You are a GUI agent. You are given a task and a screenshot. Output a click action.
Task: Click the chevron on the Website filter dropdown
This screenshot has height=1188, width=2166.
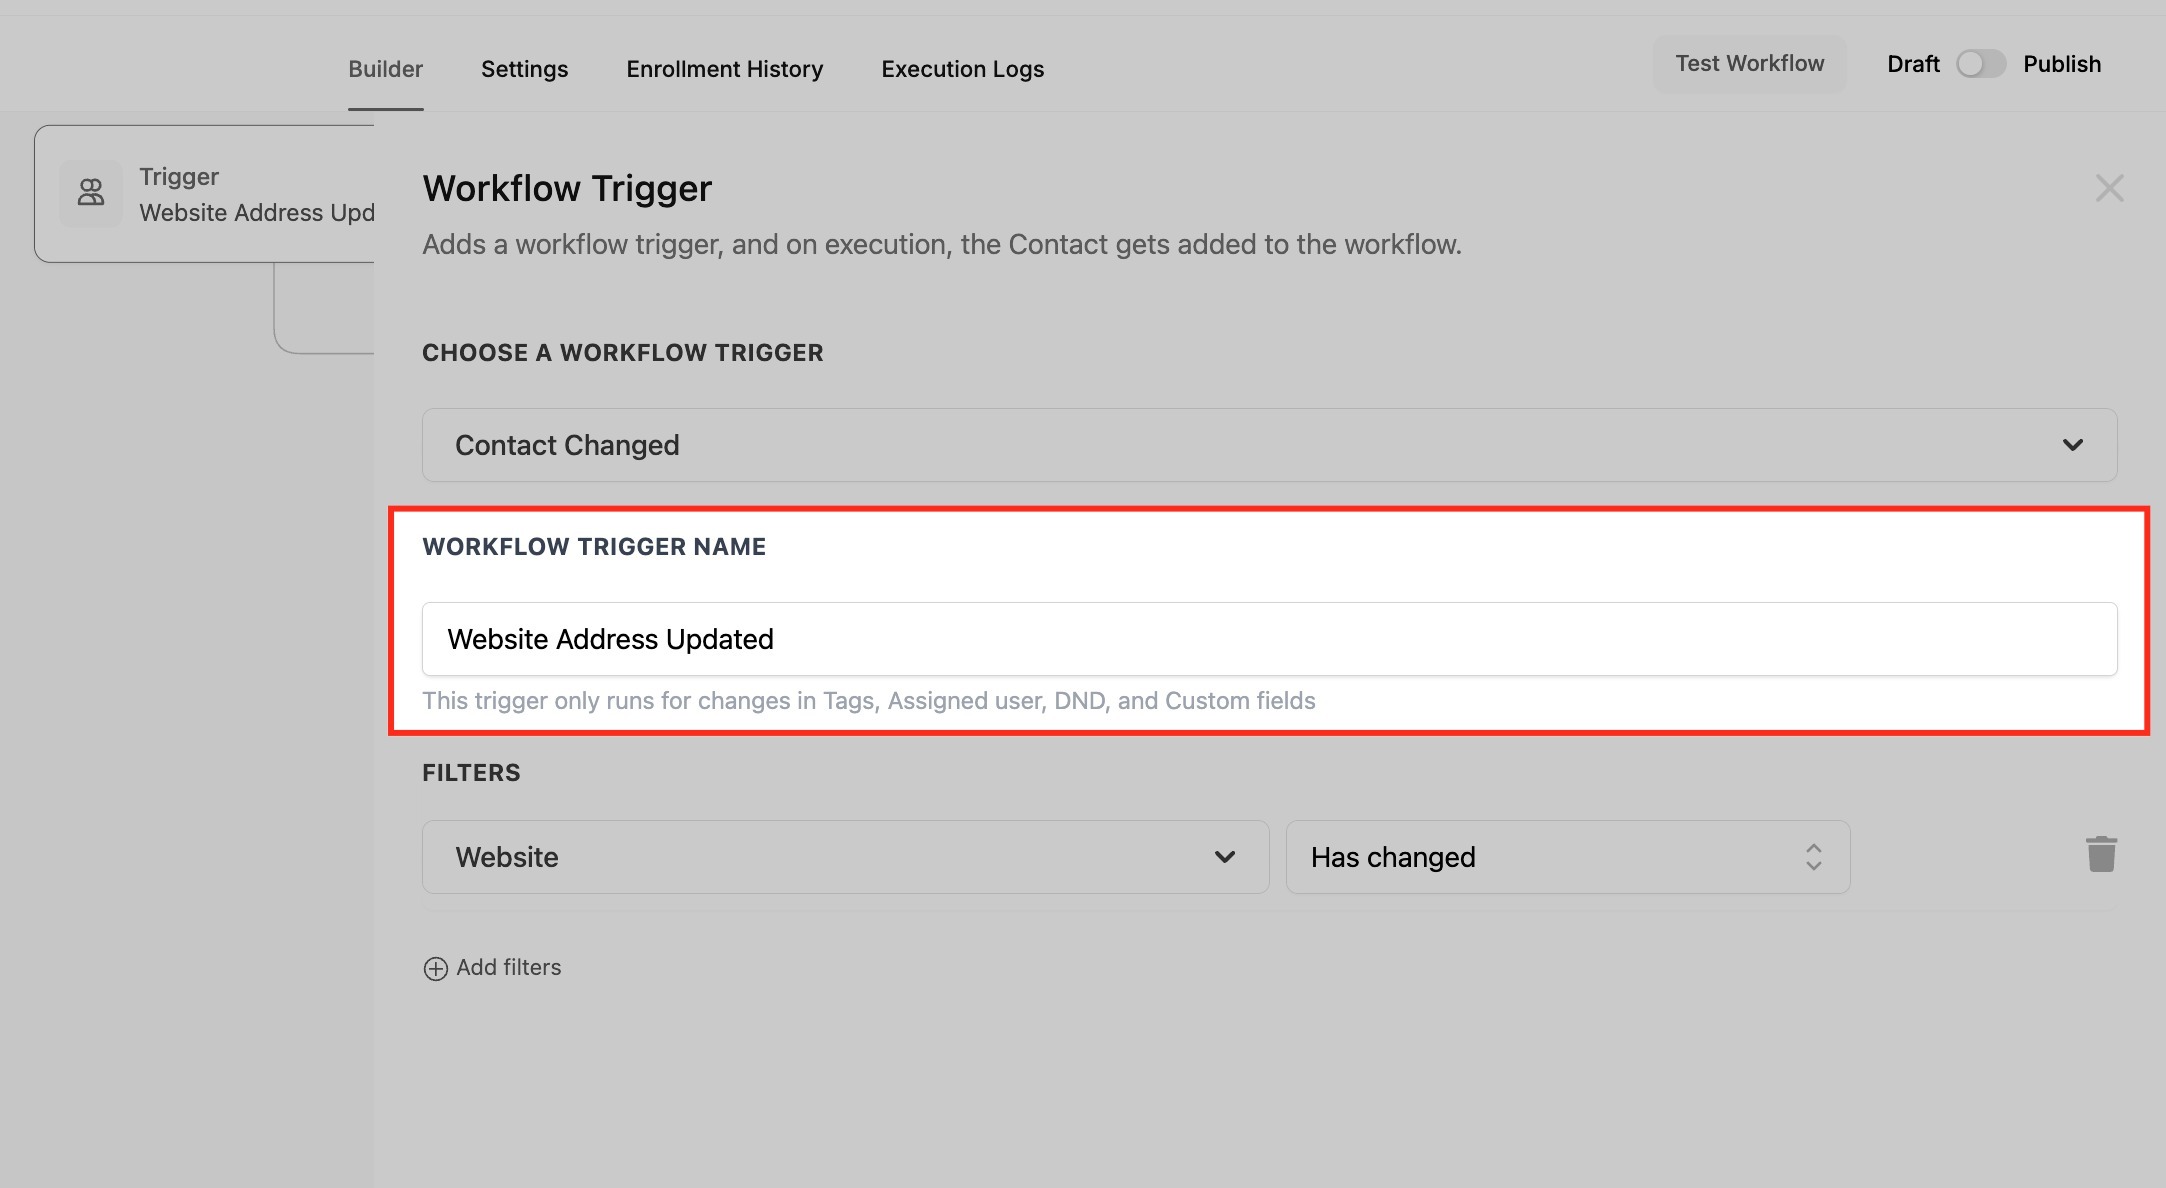(x=1224, y=857)
